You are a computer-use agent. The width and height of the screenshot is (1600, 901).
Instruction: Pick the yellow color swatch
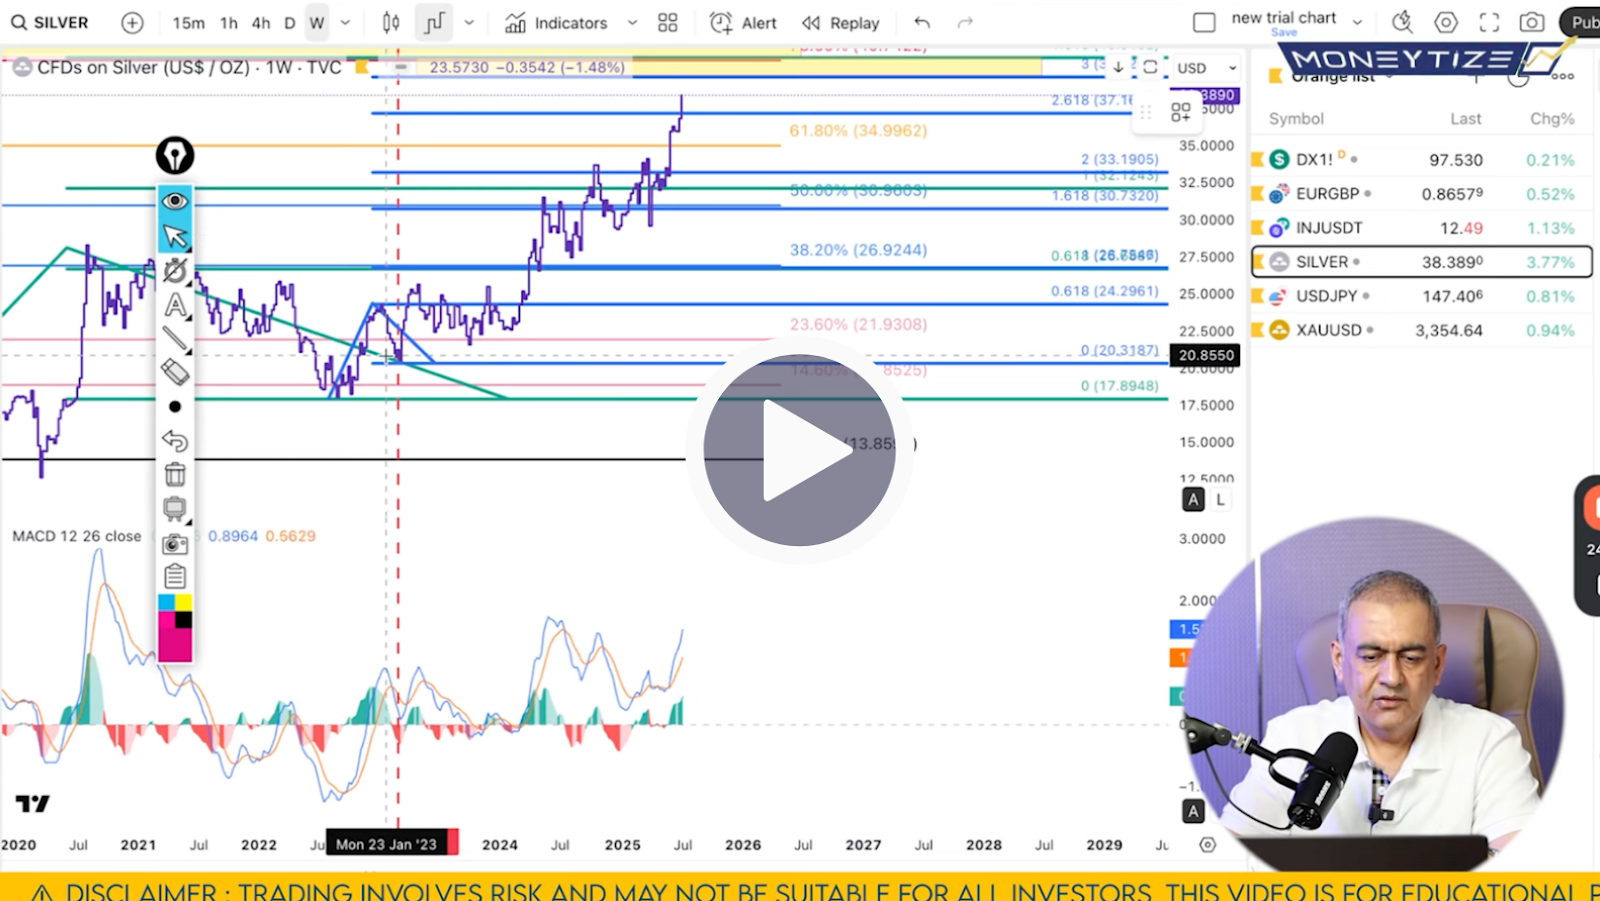[x=184, y=602]
